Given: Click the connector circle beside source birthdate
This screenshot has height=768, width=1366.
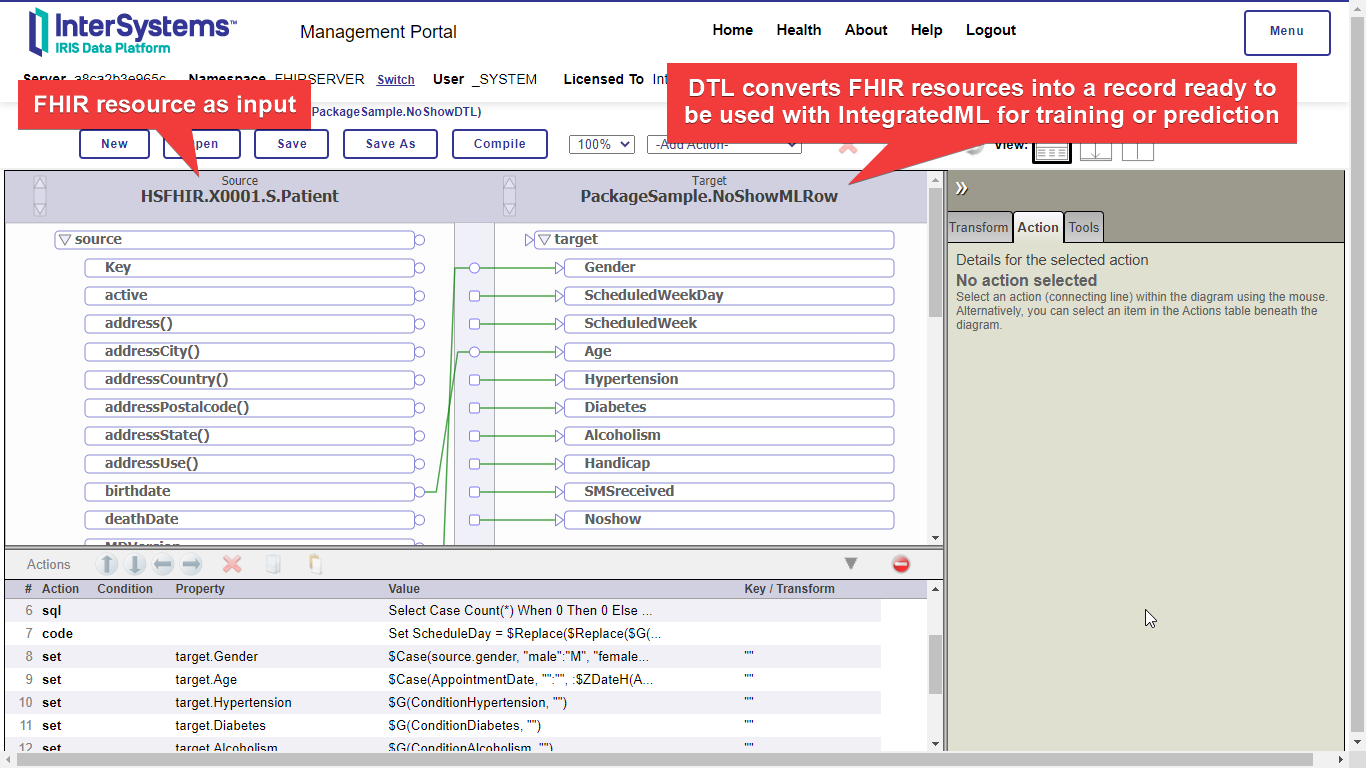Looking at the screenshot, I should 420,491.
